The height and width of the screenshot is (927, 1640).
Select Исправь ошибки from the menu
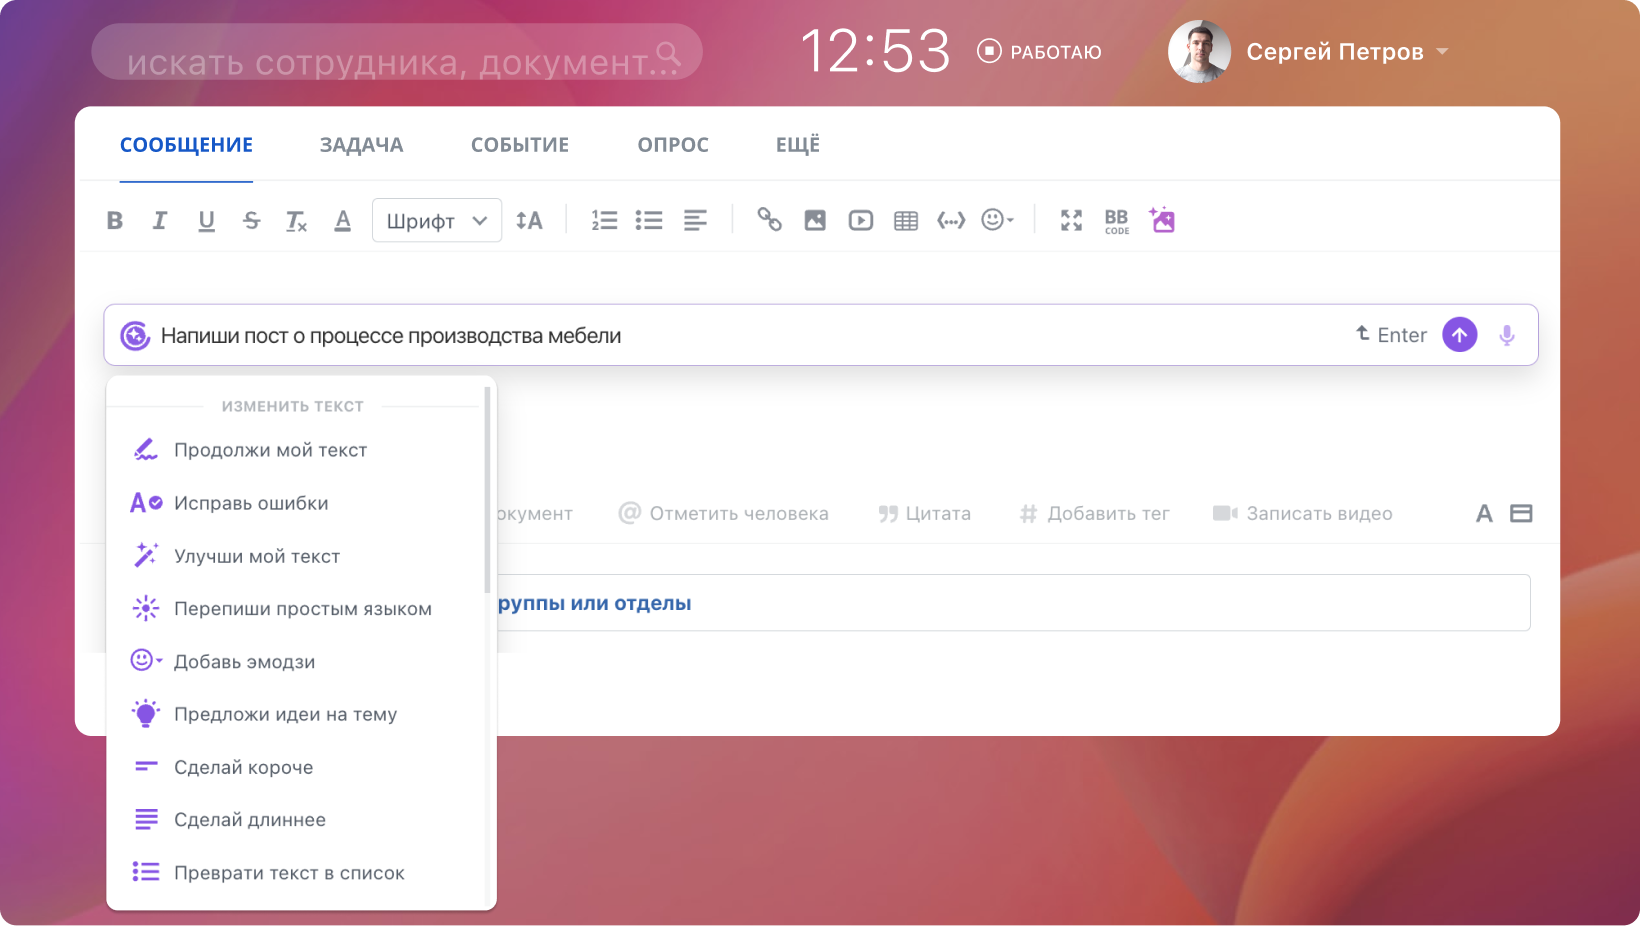(x=251, y=503)
